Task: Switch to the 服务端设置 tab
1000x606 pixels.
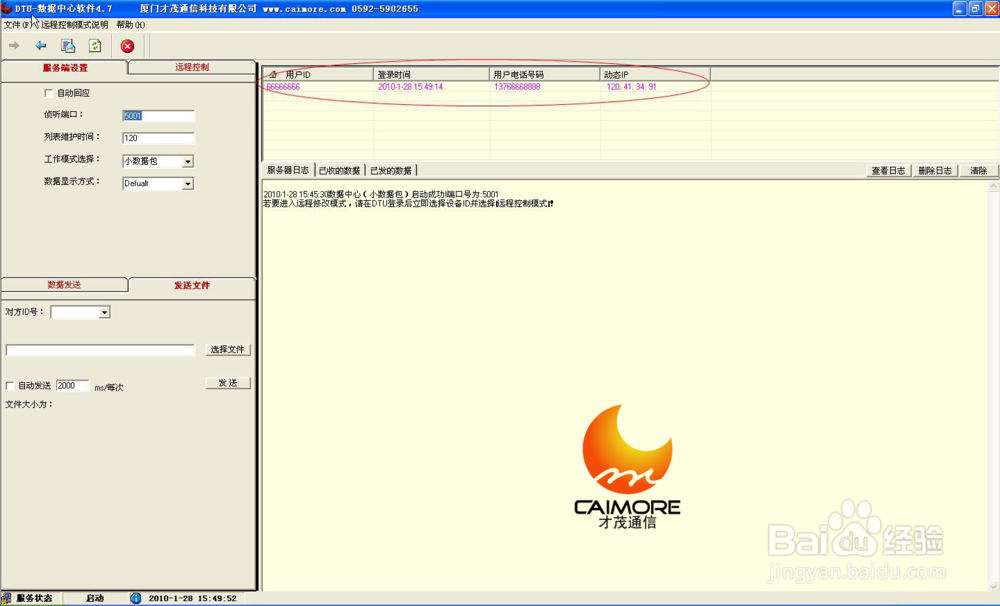Action: (x=65, y=68)
